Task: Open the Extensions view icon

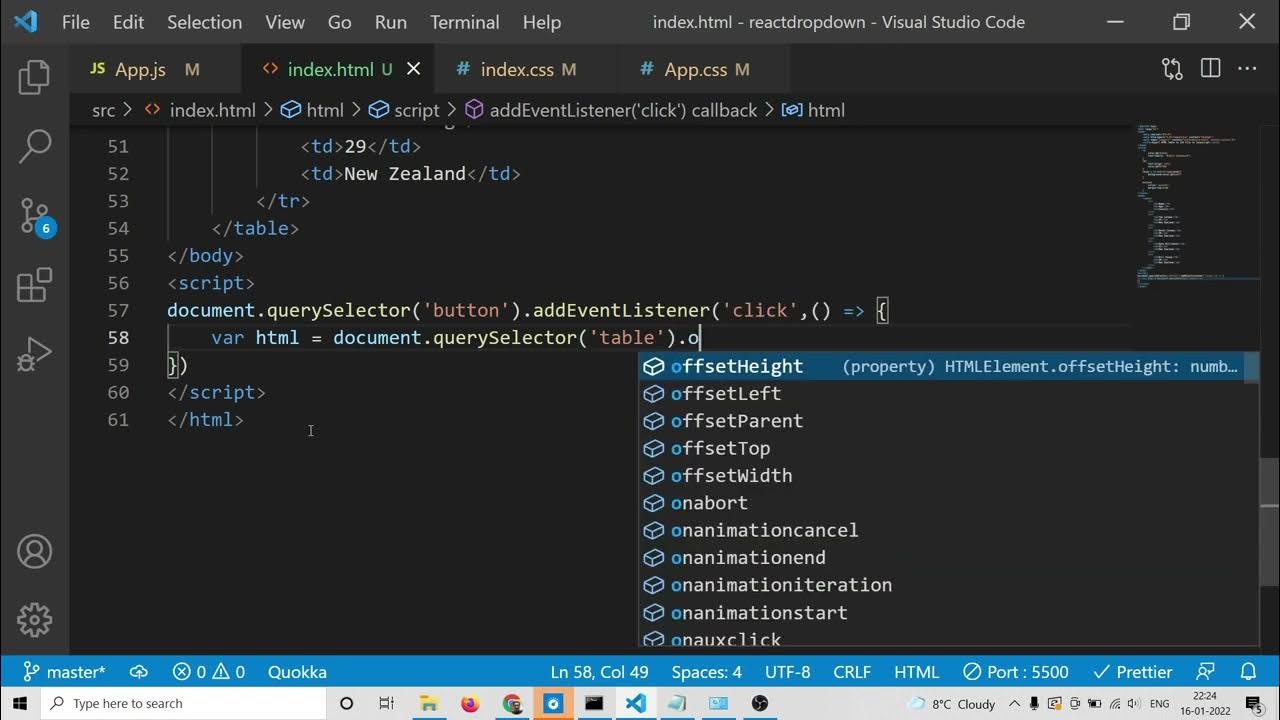Action: pyautogui.click(x=34, y=285)
